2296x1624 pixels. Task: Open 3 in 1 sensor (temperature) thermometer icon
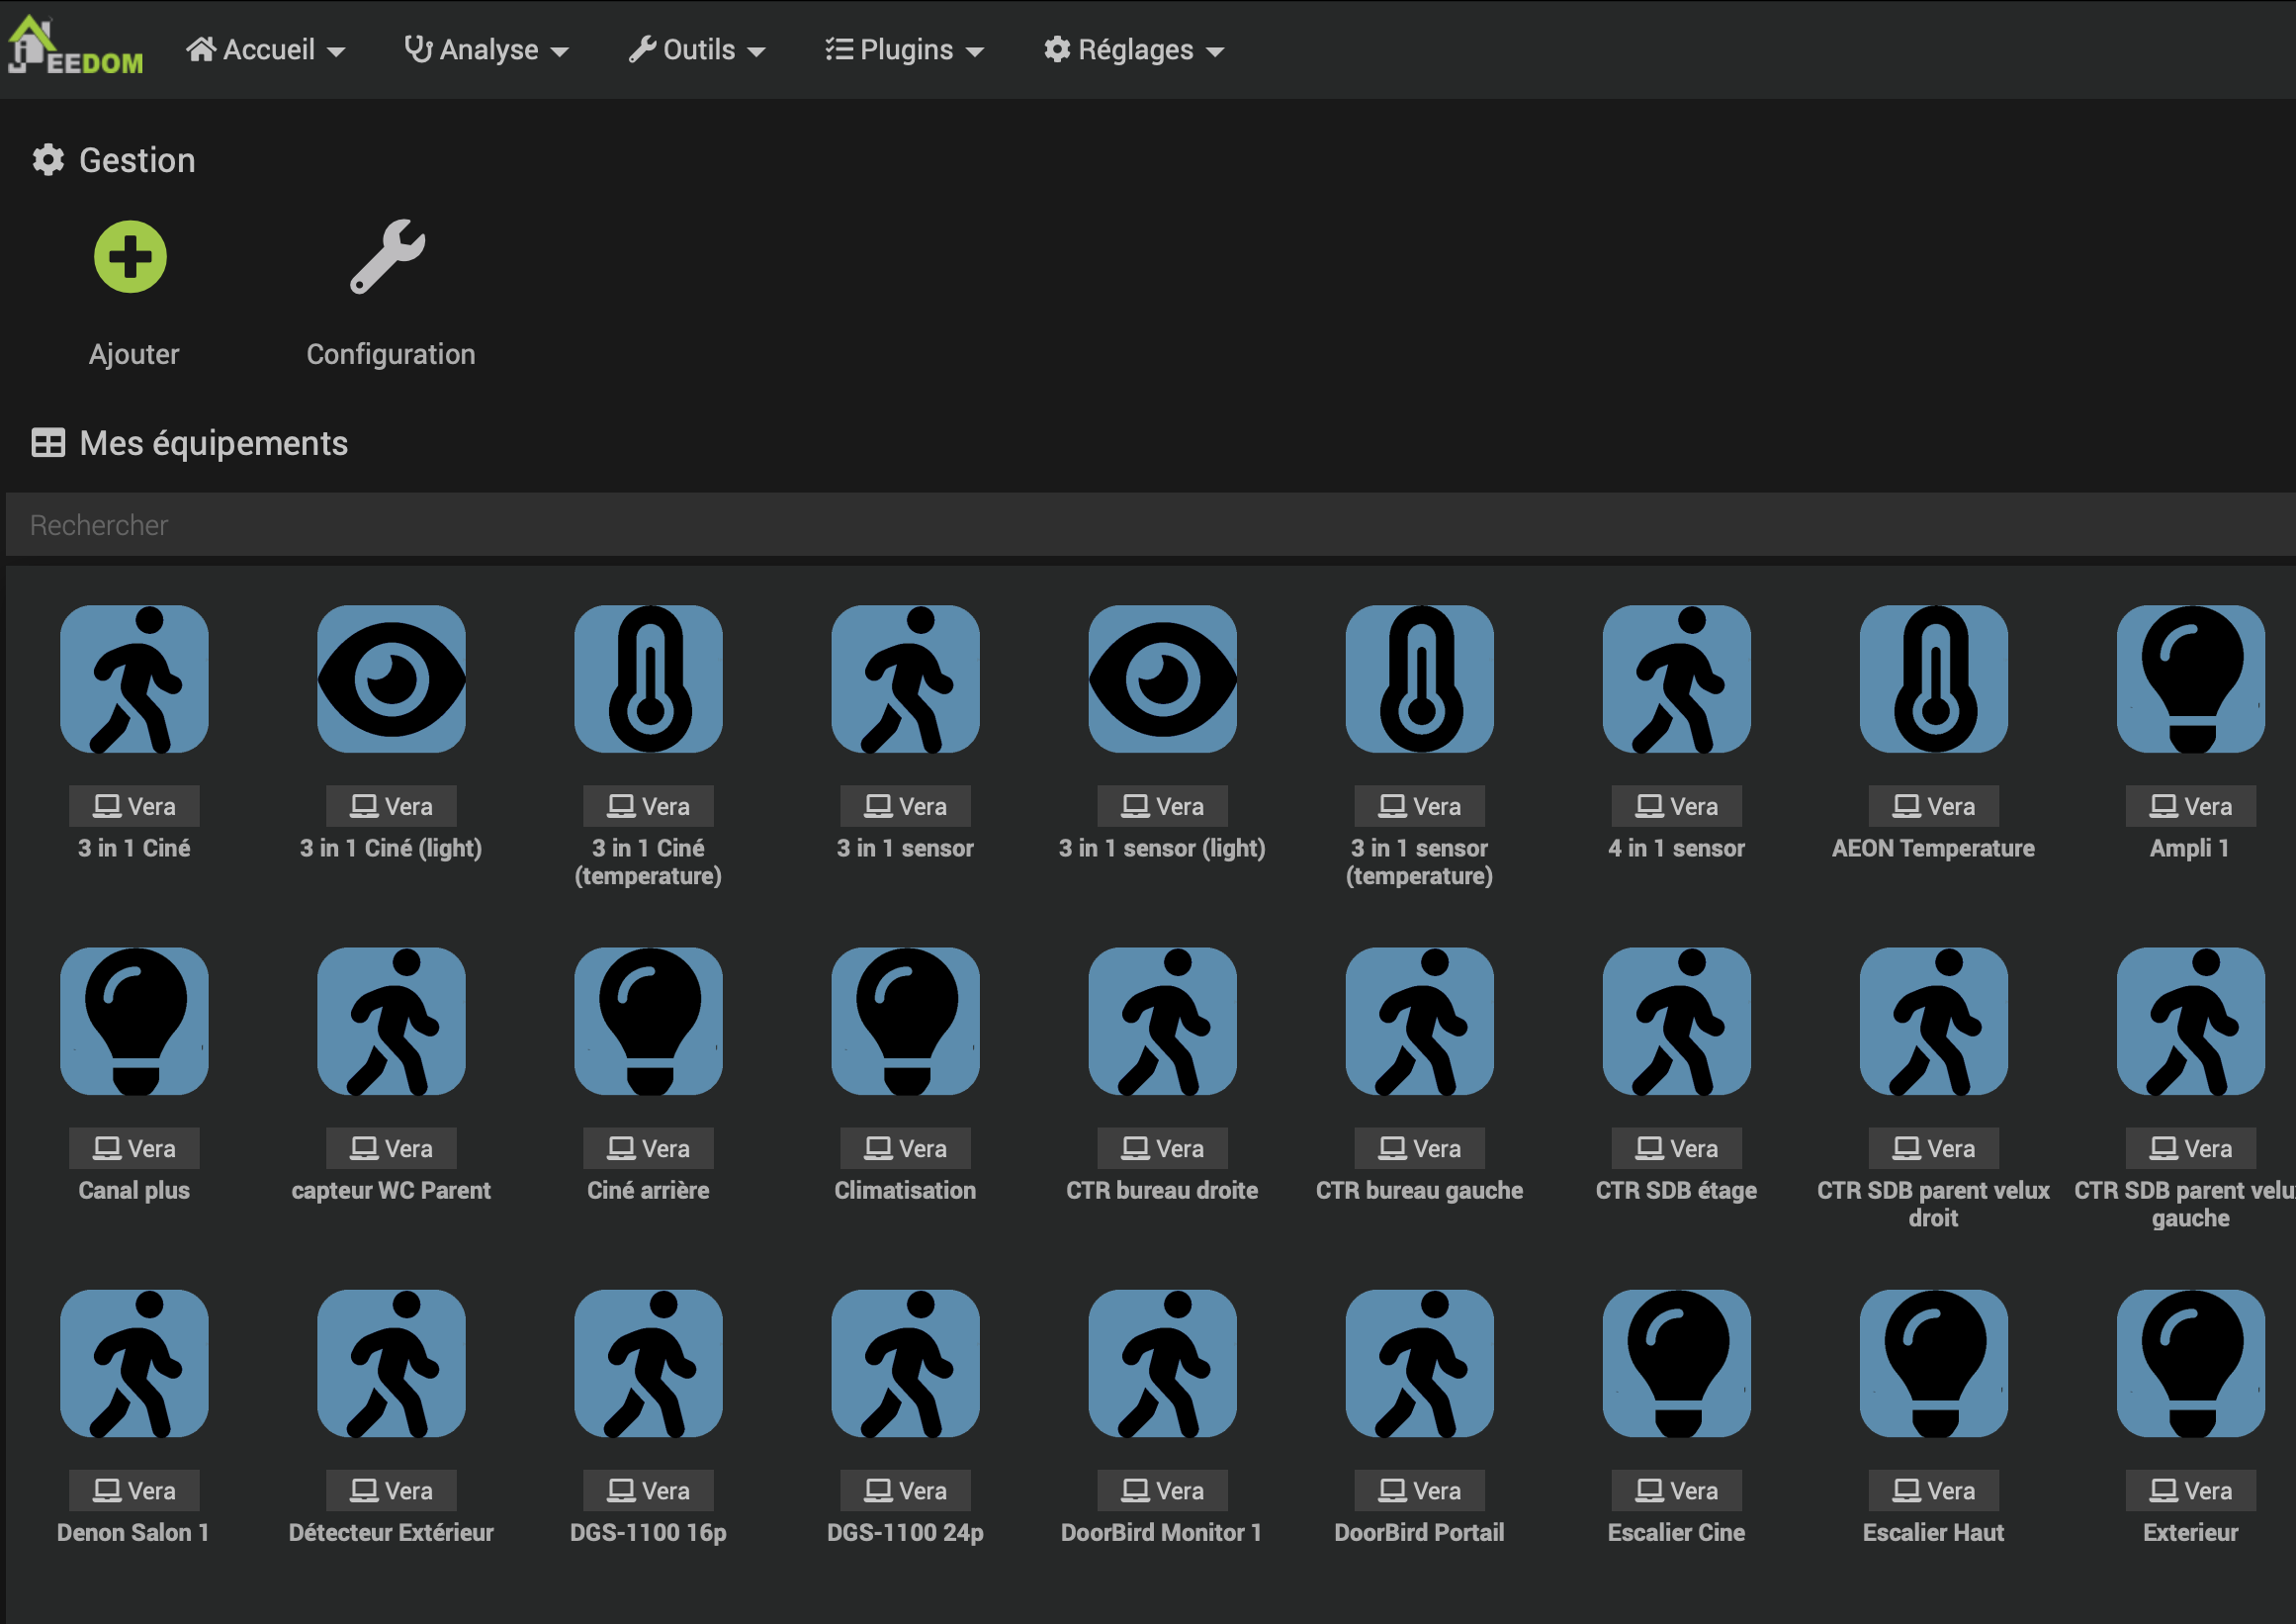[1419, 679]
